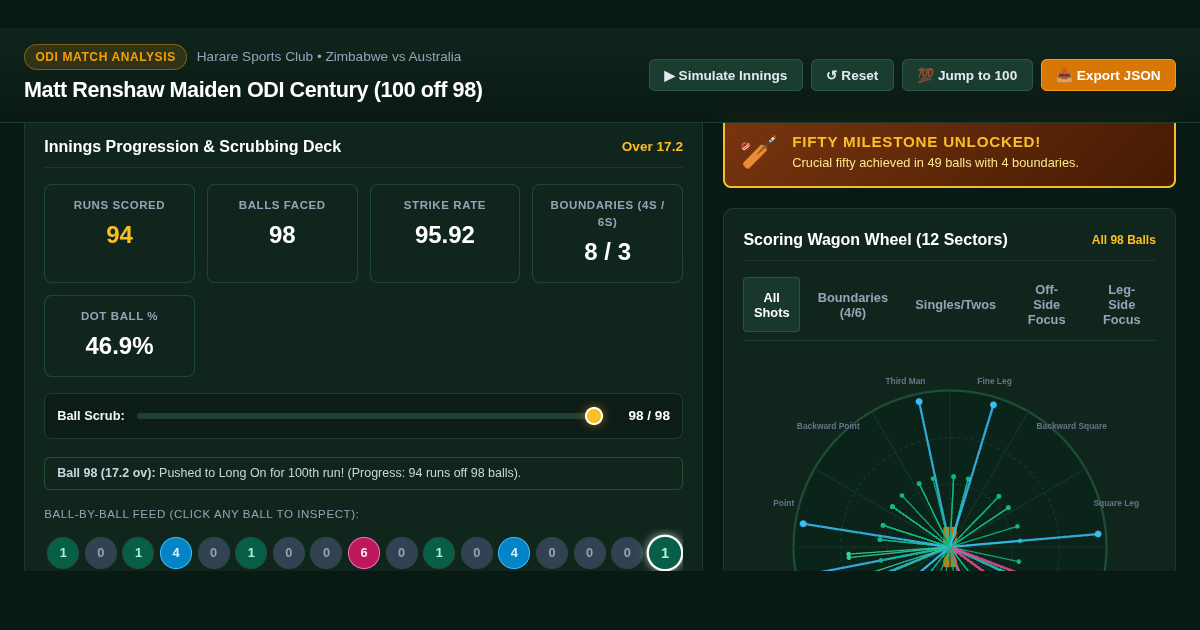Viewport: 1200px width, 630px height.
Task: Click the Point sector label
Action: pyautogui.click(x=784, y=503)
